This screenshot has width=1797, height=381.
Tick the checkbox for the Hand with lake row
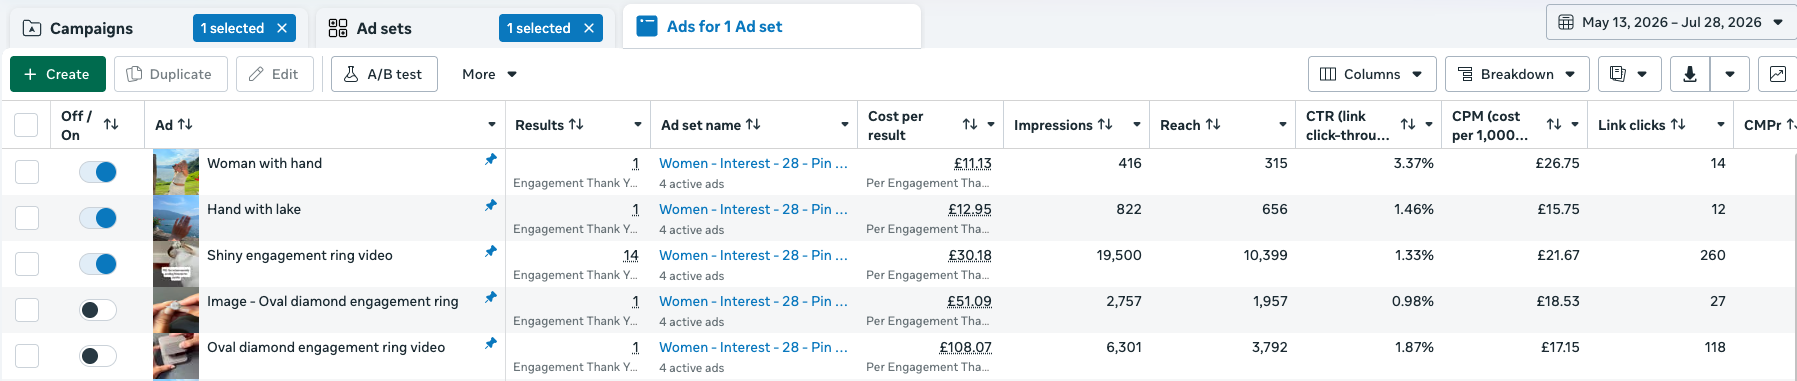pyautogui.click(x=27, y=218)
